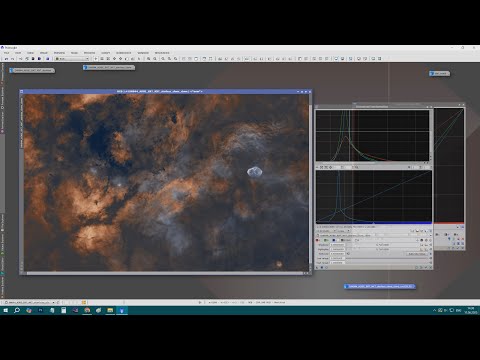The height and width of the screenshot is (360, 480).
Task: Open the Image menu
Action: pos(44,53)
